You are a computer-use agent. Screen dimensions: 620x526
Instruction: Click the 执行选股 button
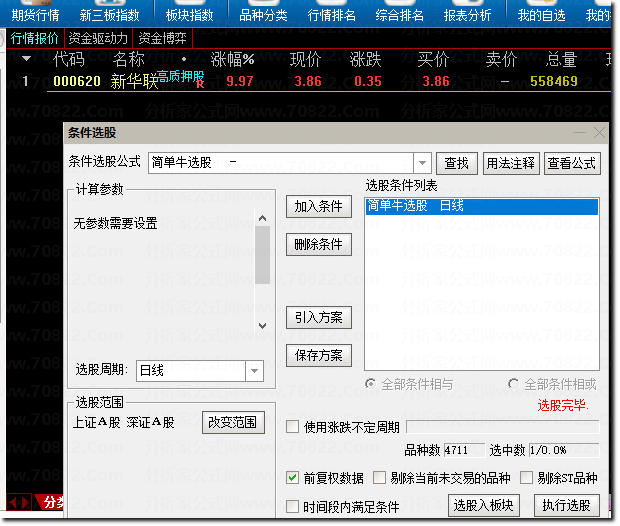pos(567,505)
